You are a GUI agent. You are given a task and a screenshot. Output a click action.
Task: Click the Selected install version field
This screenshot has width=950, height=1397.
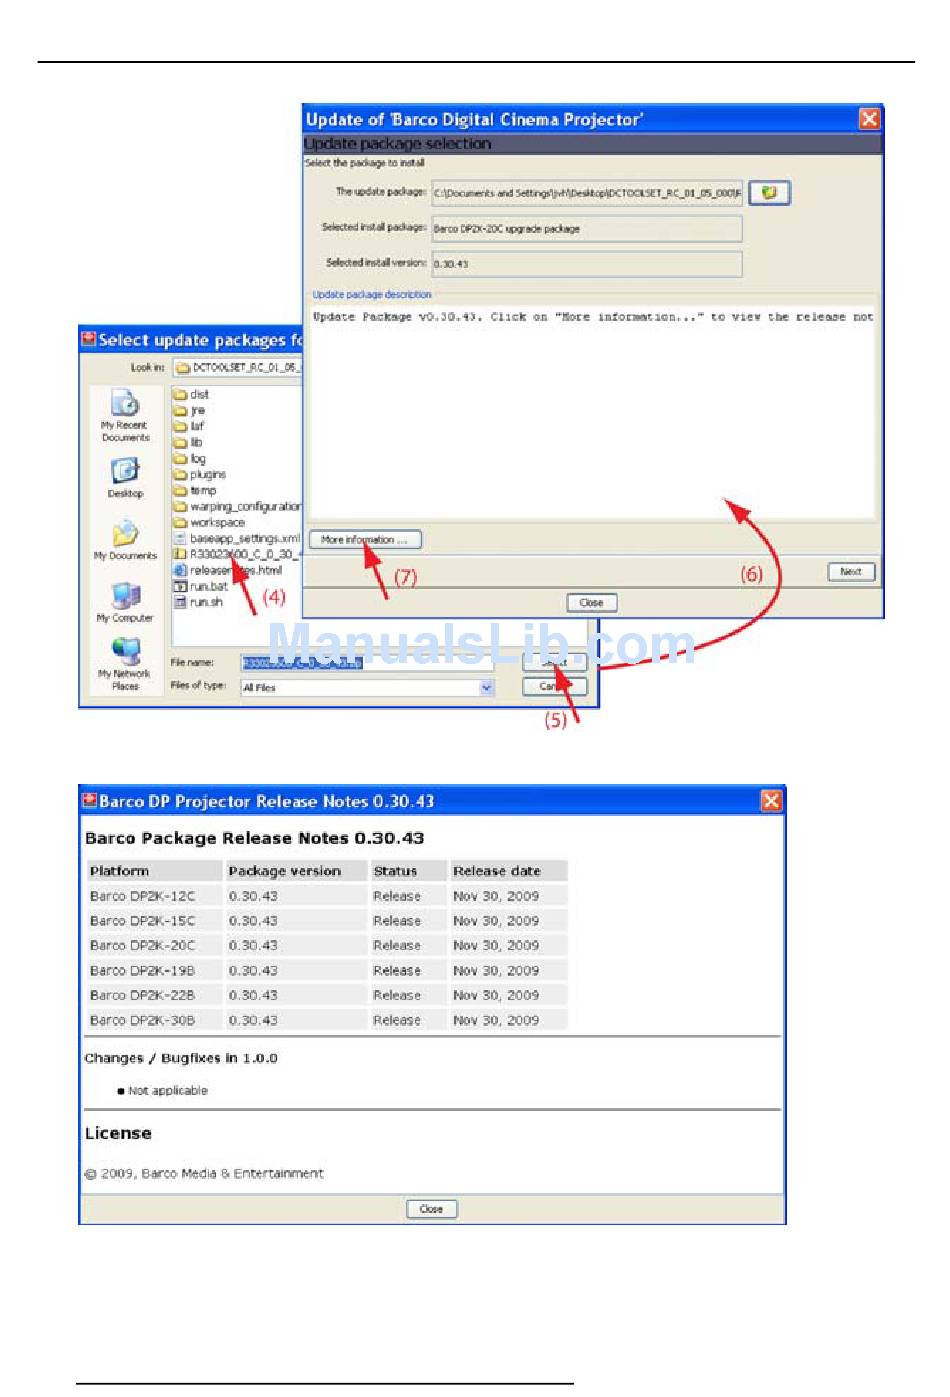click(587, 264)
